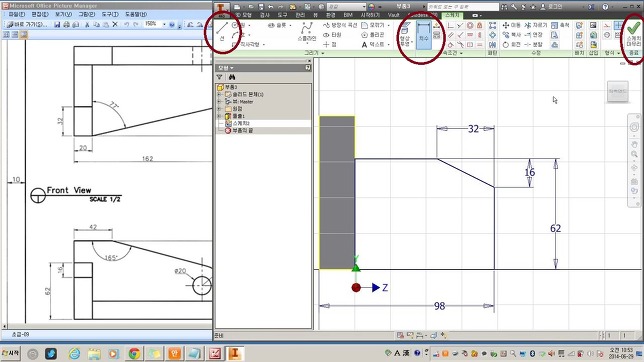Viewport: 644px width, 362px height.
Task: Select the Ellipse (타원) tool
Action: point(332,35)
